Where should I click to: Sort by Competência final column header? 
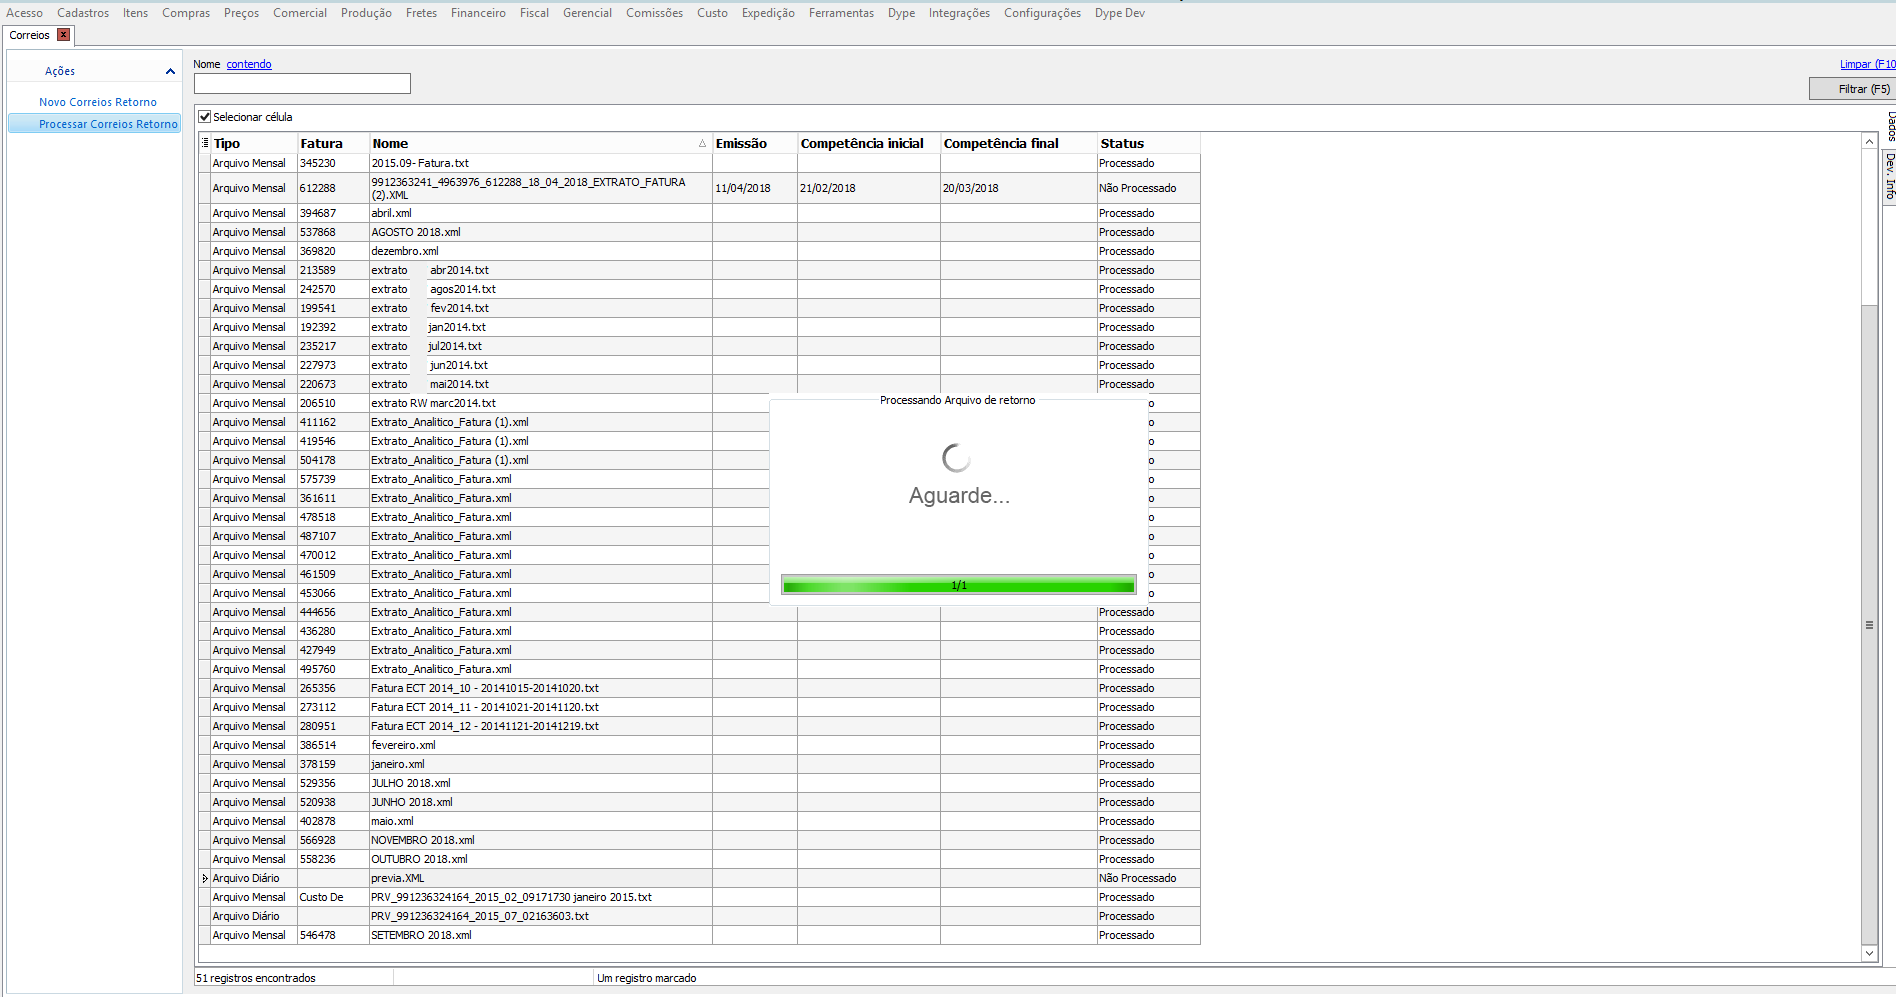[x=1018, y=144]
